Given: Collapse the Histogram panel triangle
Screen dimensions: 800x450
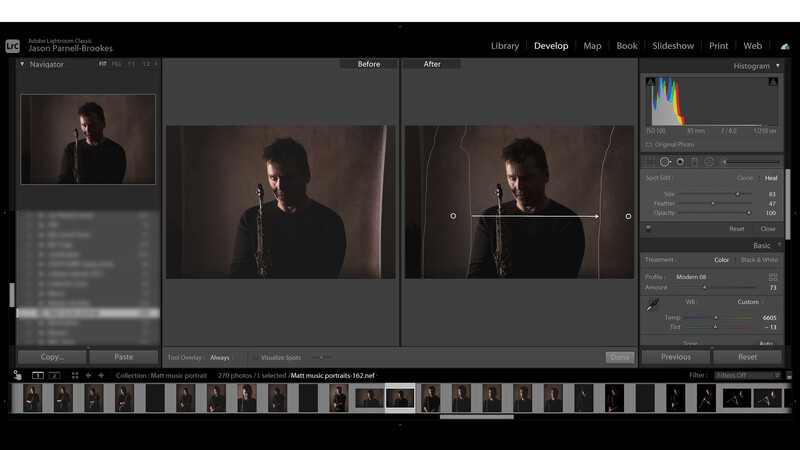Looking at the screenshot, I should point(778,66).
